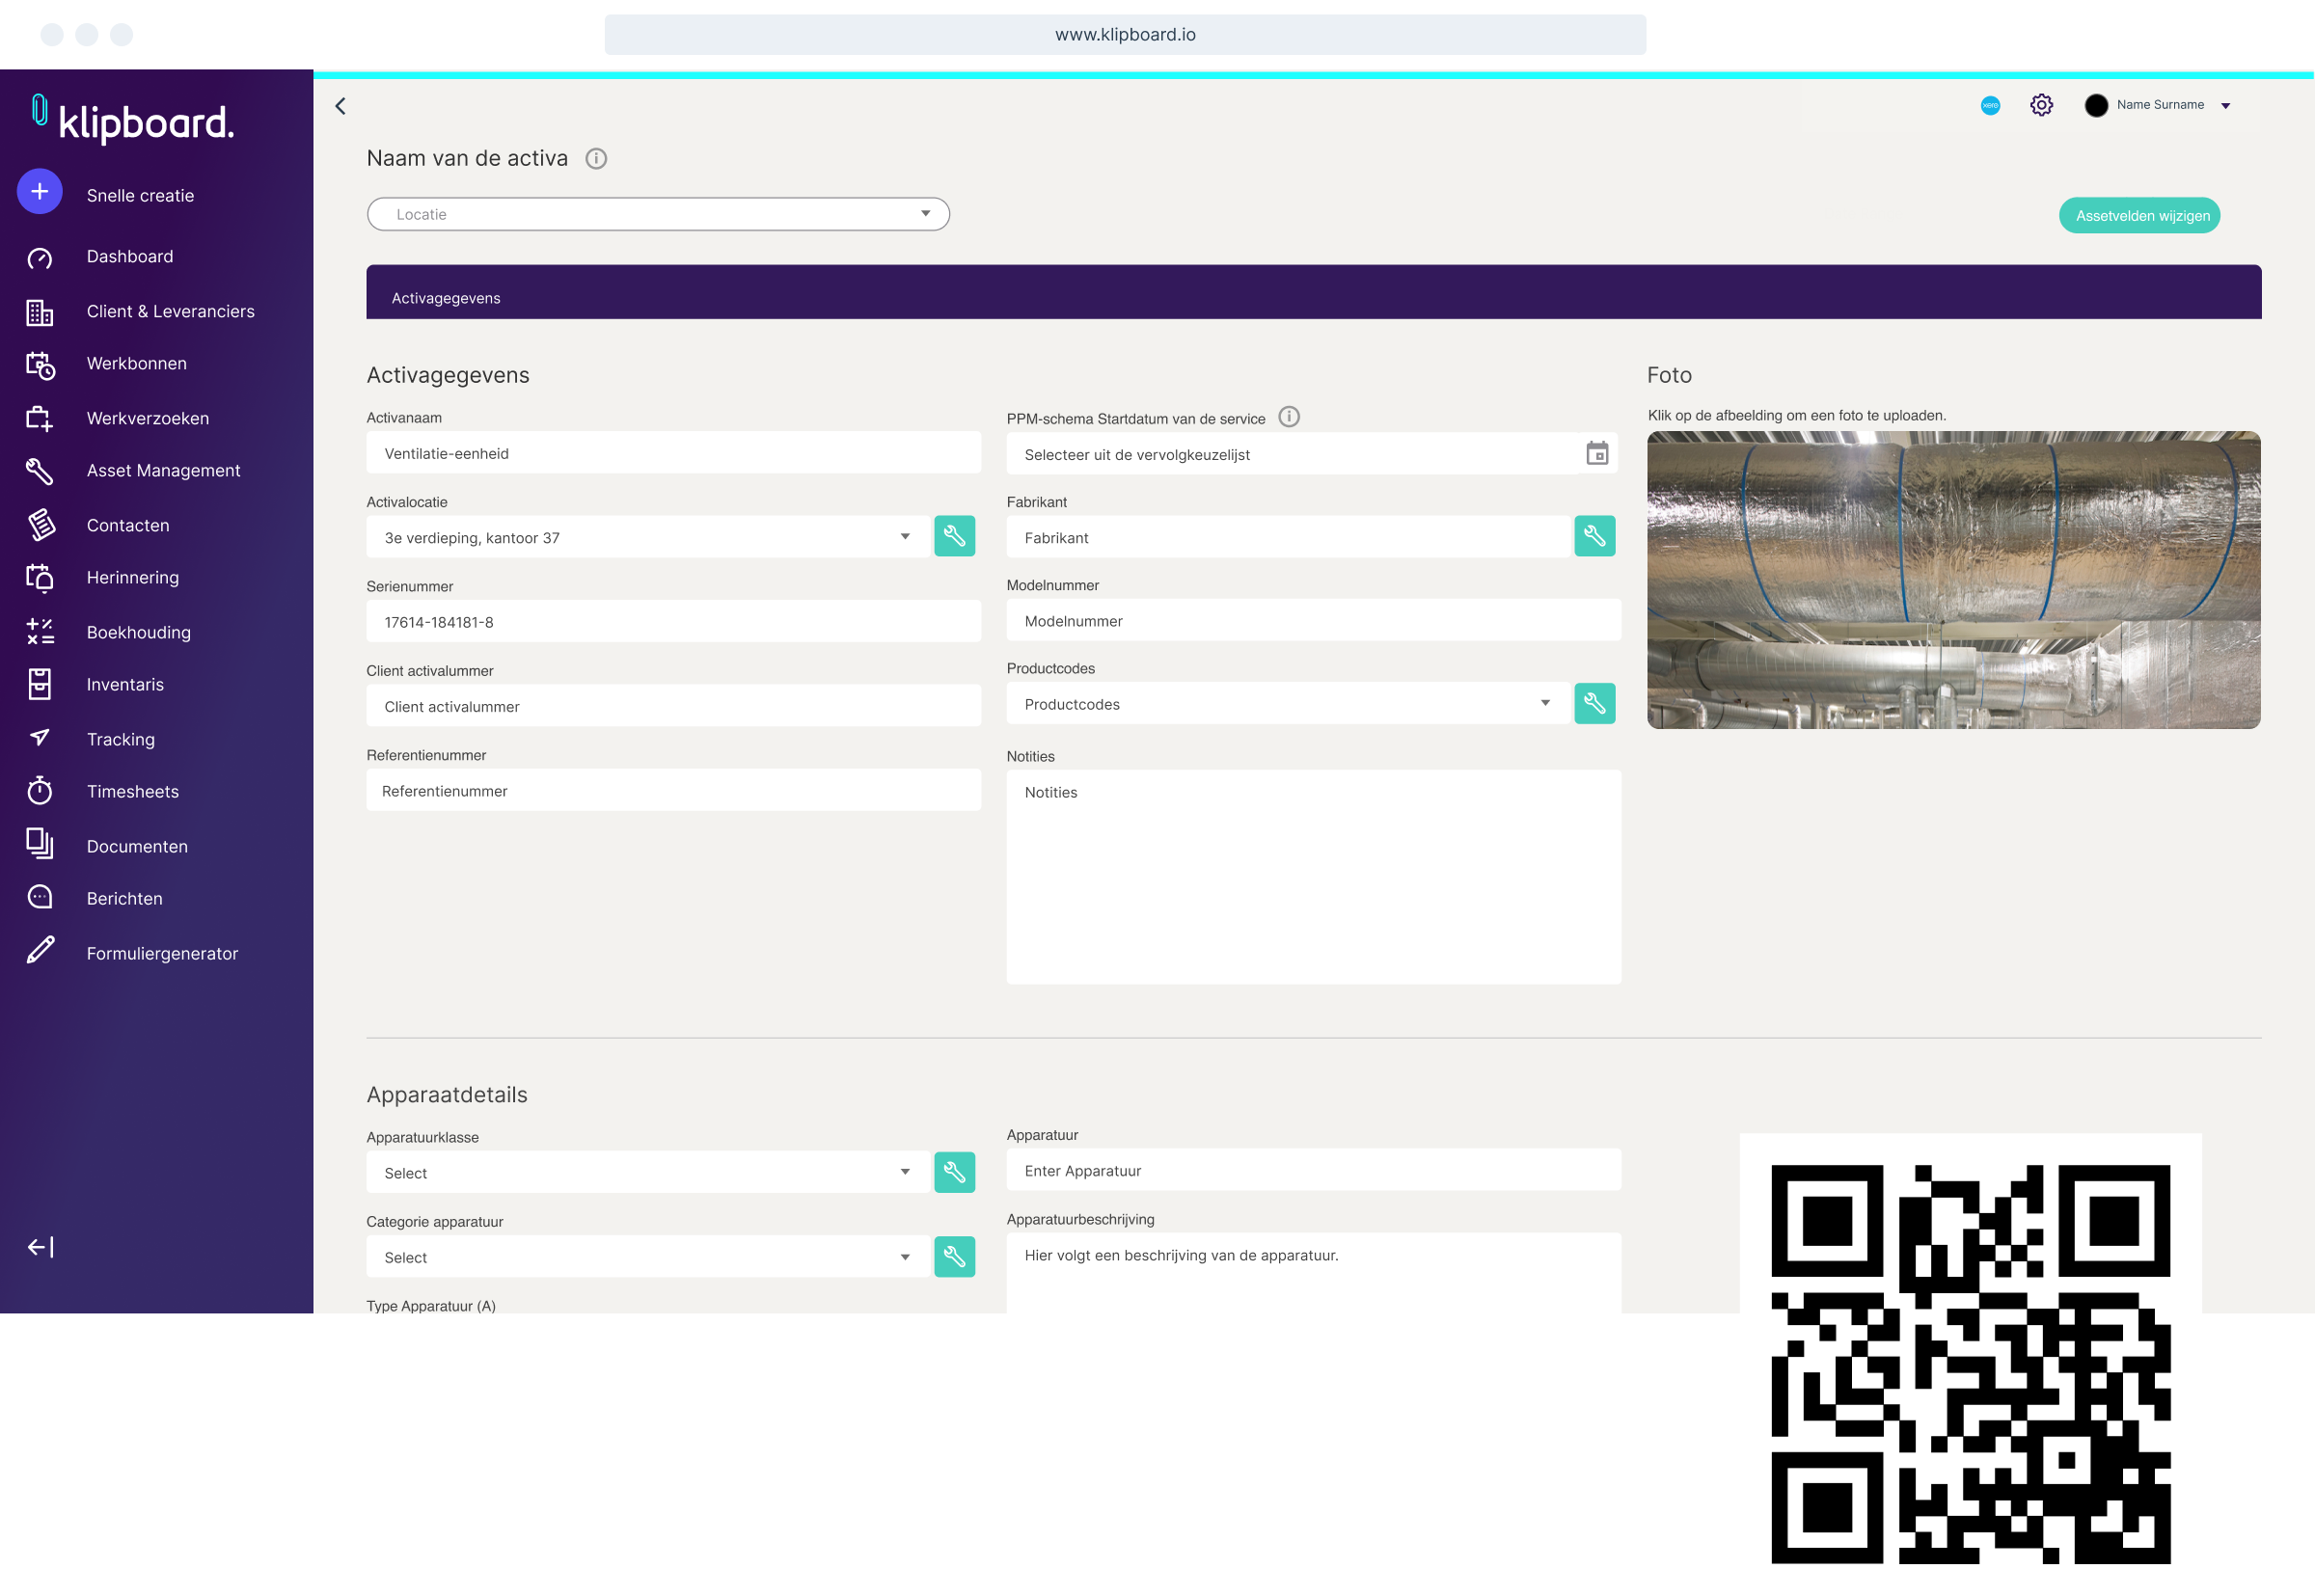This screenshot has height=1596, width=2315.
Task: Open Boekhouding in the sidebar
Action: [139, 633]
